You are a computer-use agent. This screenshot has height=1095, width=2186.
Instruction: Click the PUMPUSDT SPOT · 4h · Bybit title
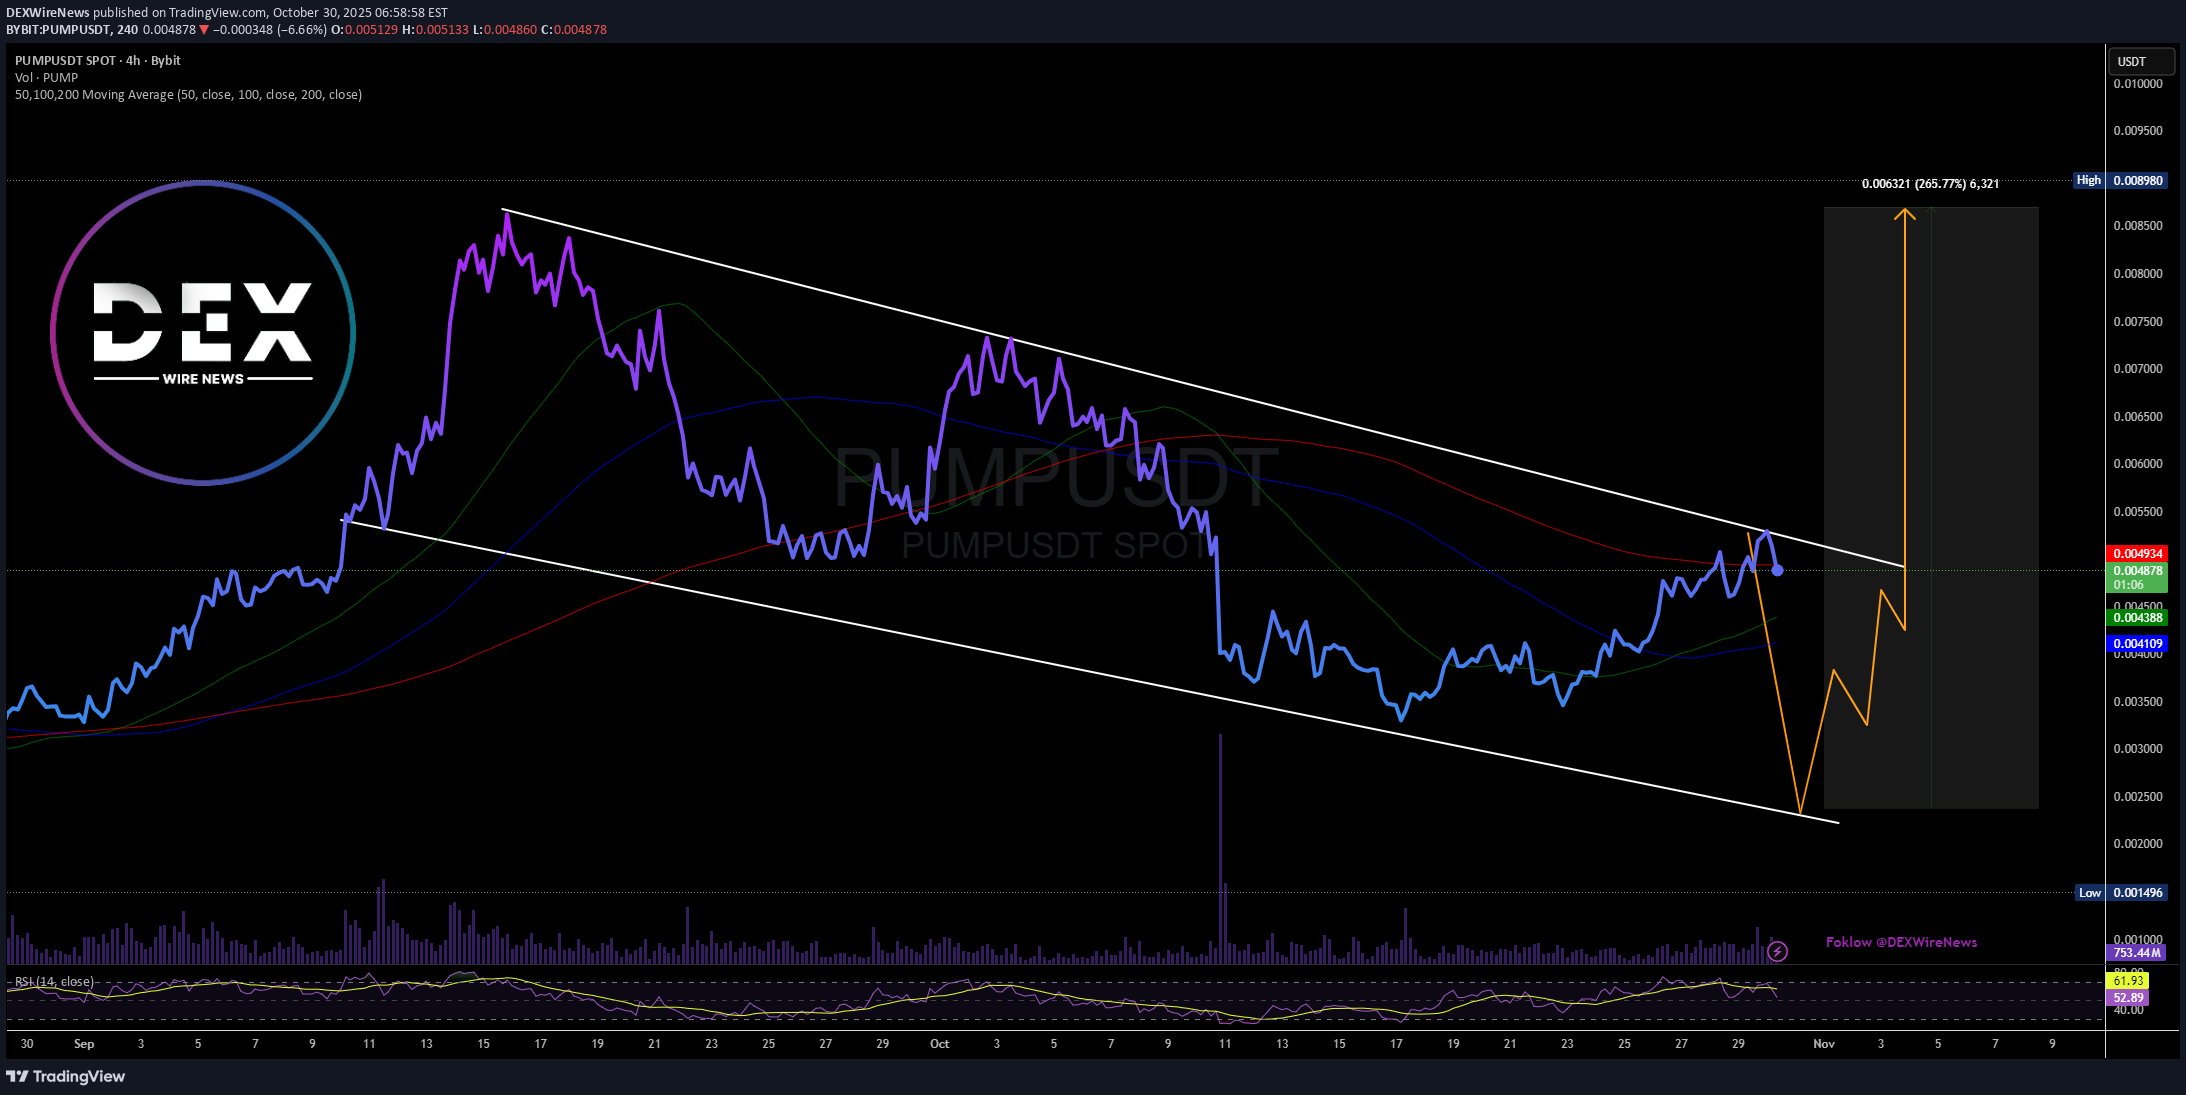coord(98,60)
